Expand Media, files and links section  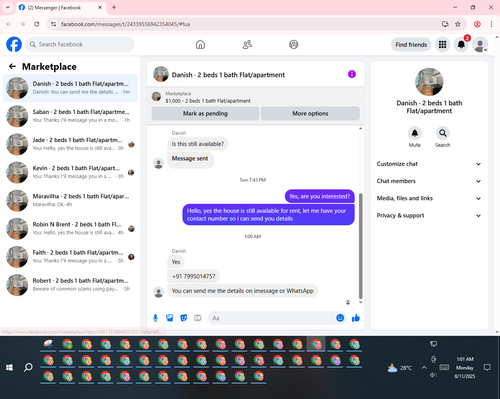(429, 198)
